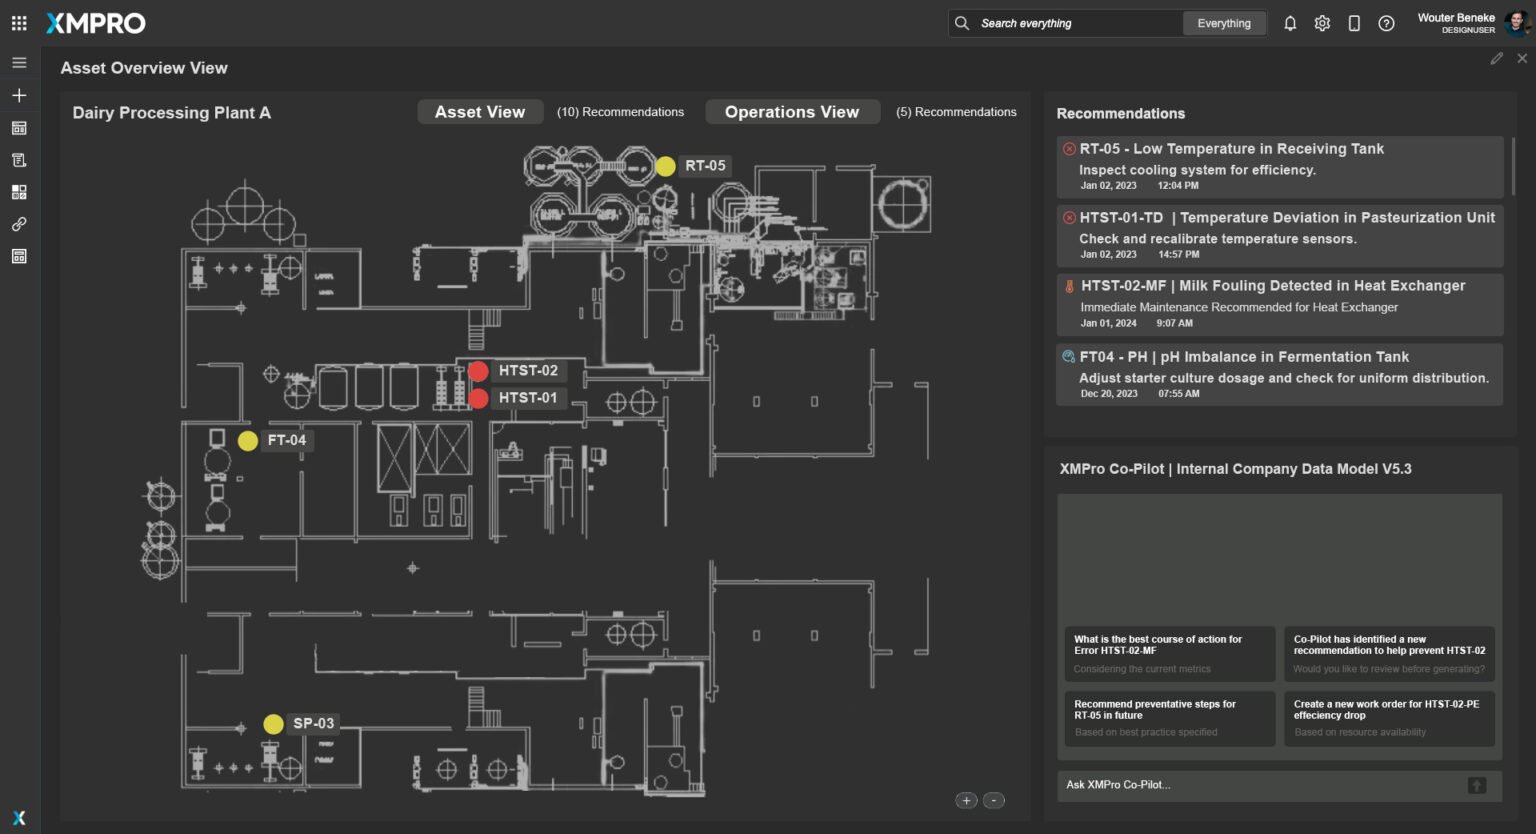Click the help question mark icon
The width and height of the screenshot is (1536, 834).
point(1386,23)
